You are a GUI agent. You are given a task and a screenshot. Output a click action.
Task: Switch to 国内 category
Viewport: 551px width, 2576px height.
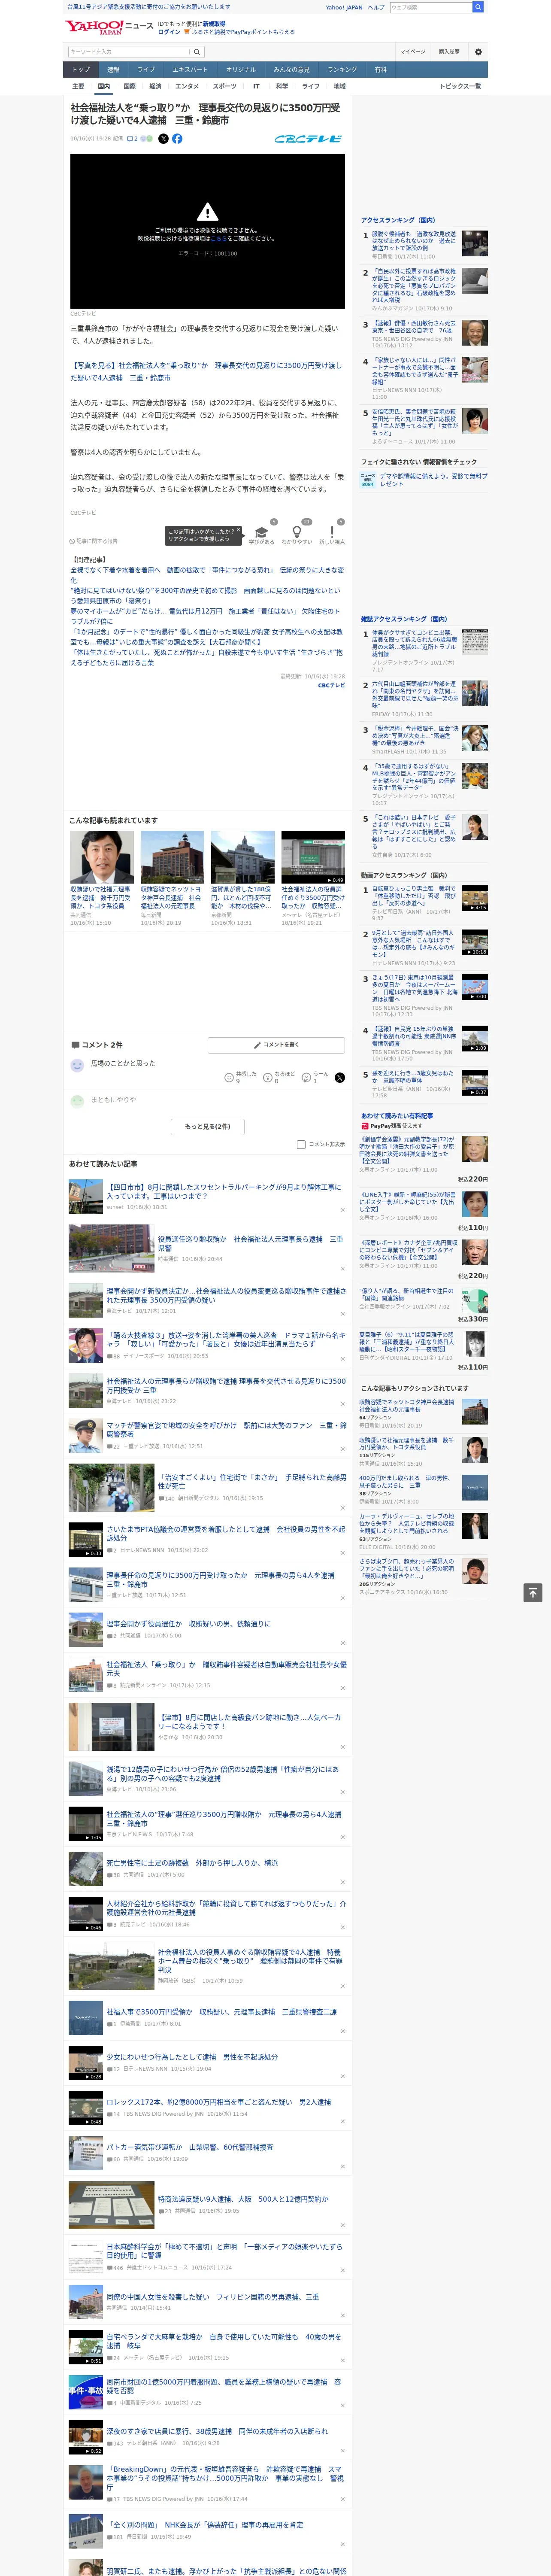[104, 86]
